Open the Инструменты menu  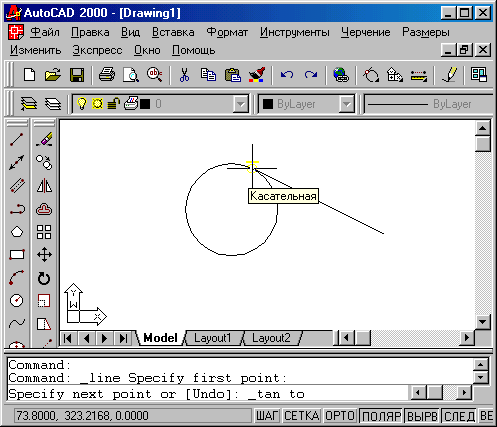(x=295, y=32)
